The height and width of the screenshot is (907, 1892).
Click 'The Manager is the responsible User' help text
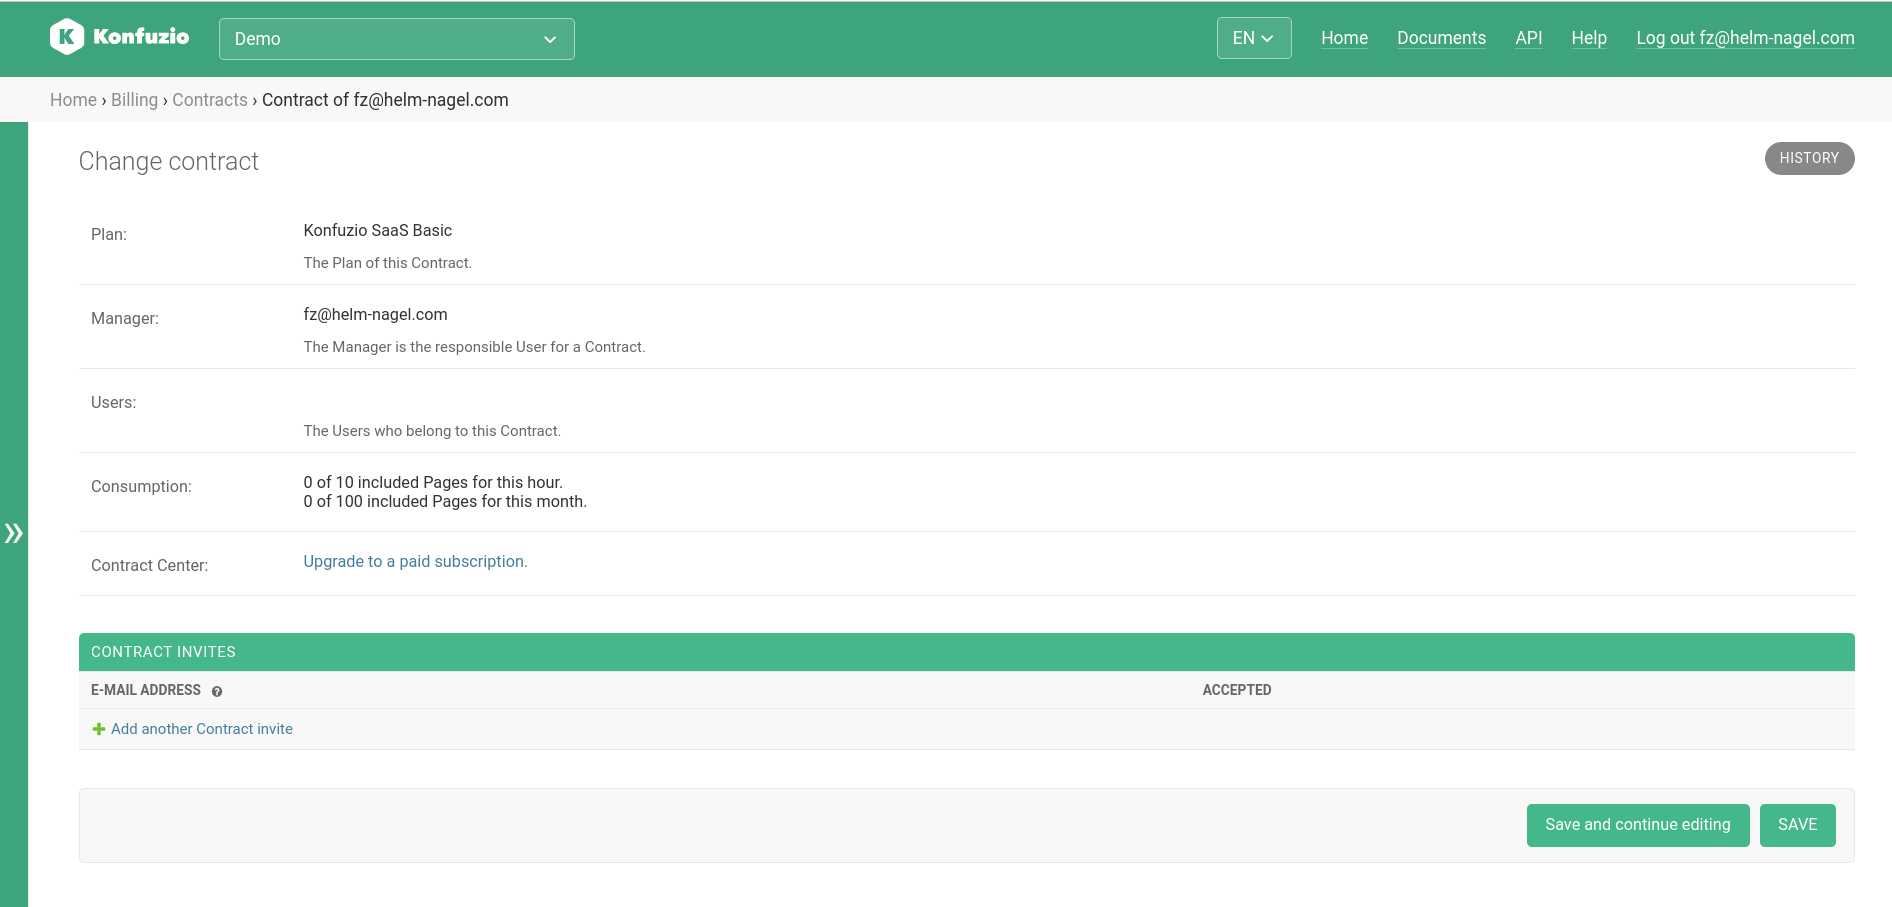(x=474, y=347)
